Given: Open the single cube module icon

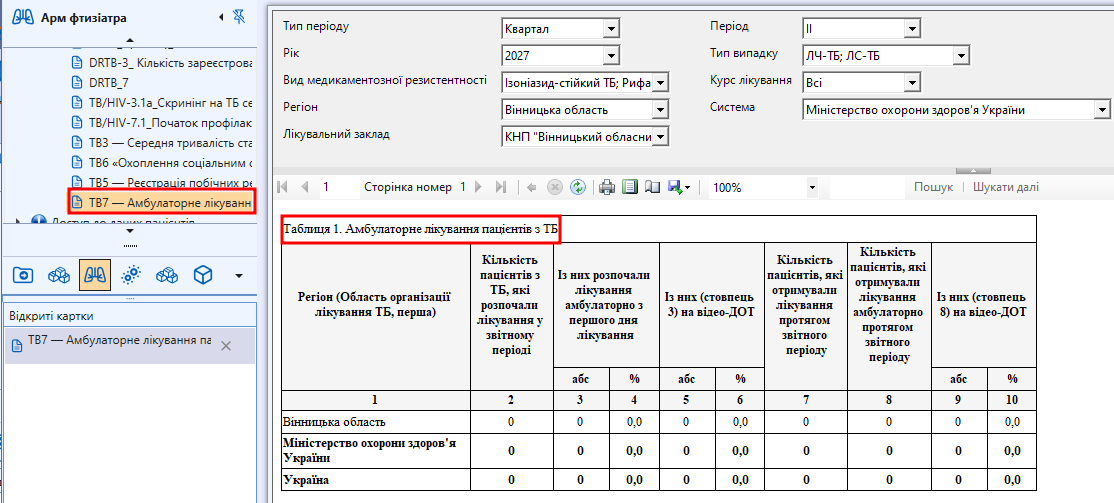Looking at the screenshot, I should click(203, 275).
